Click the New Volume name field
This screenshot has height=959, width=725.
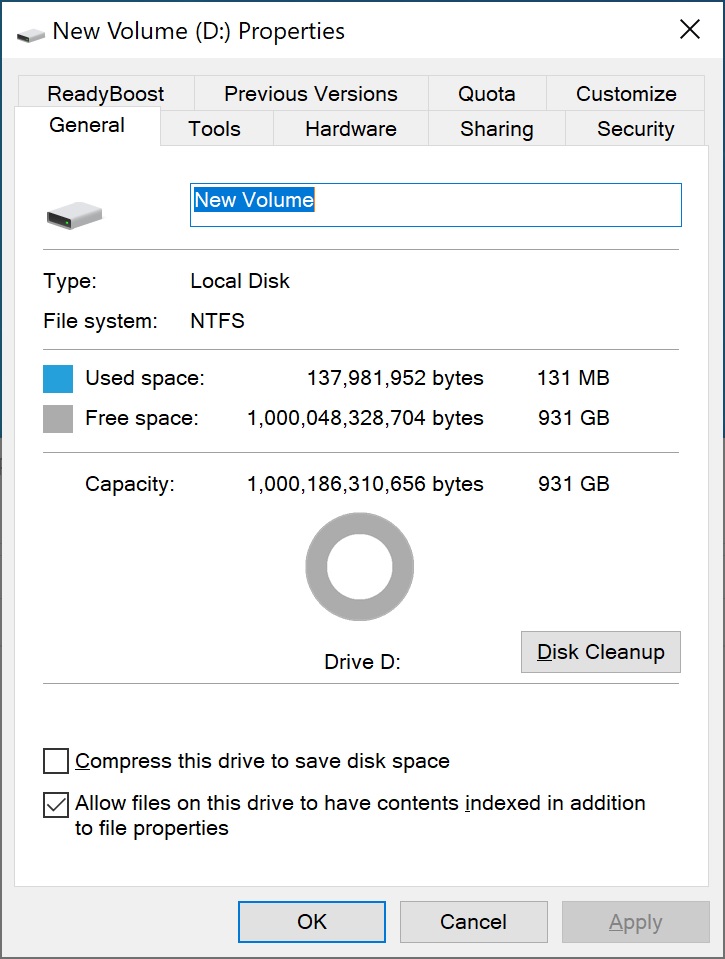pos(436,205)
